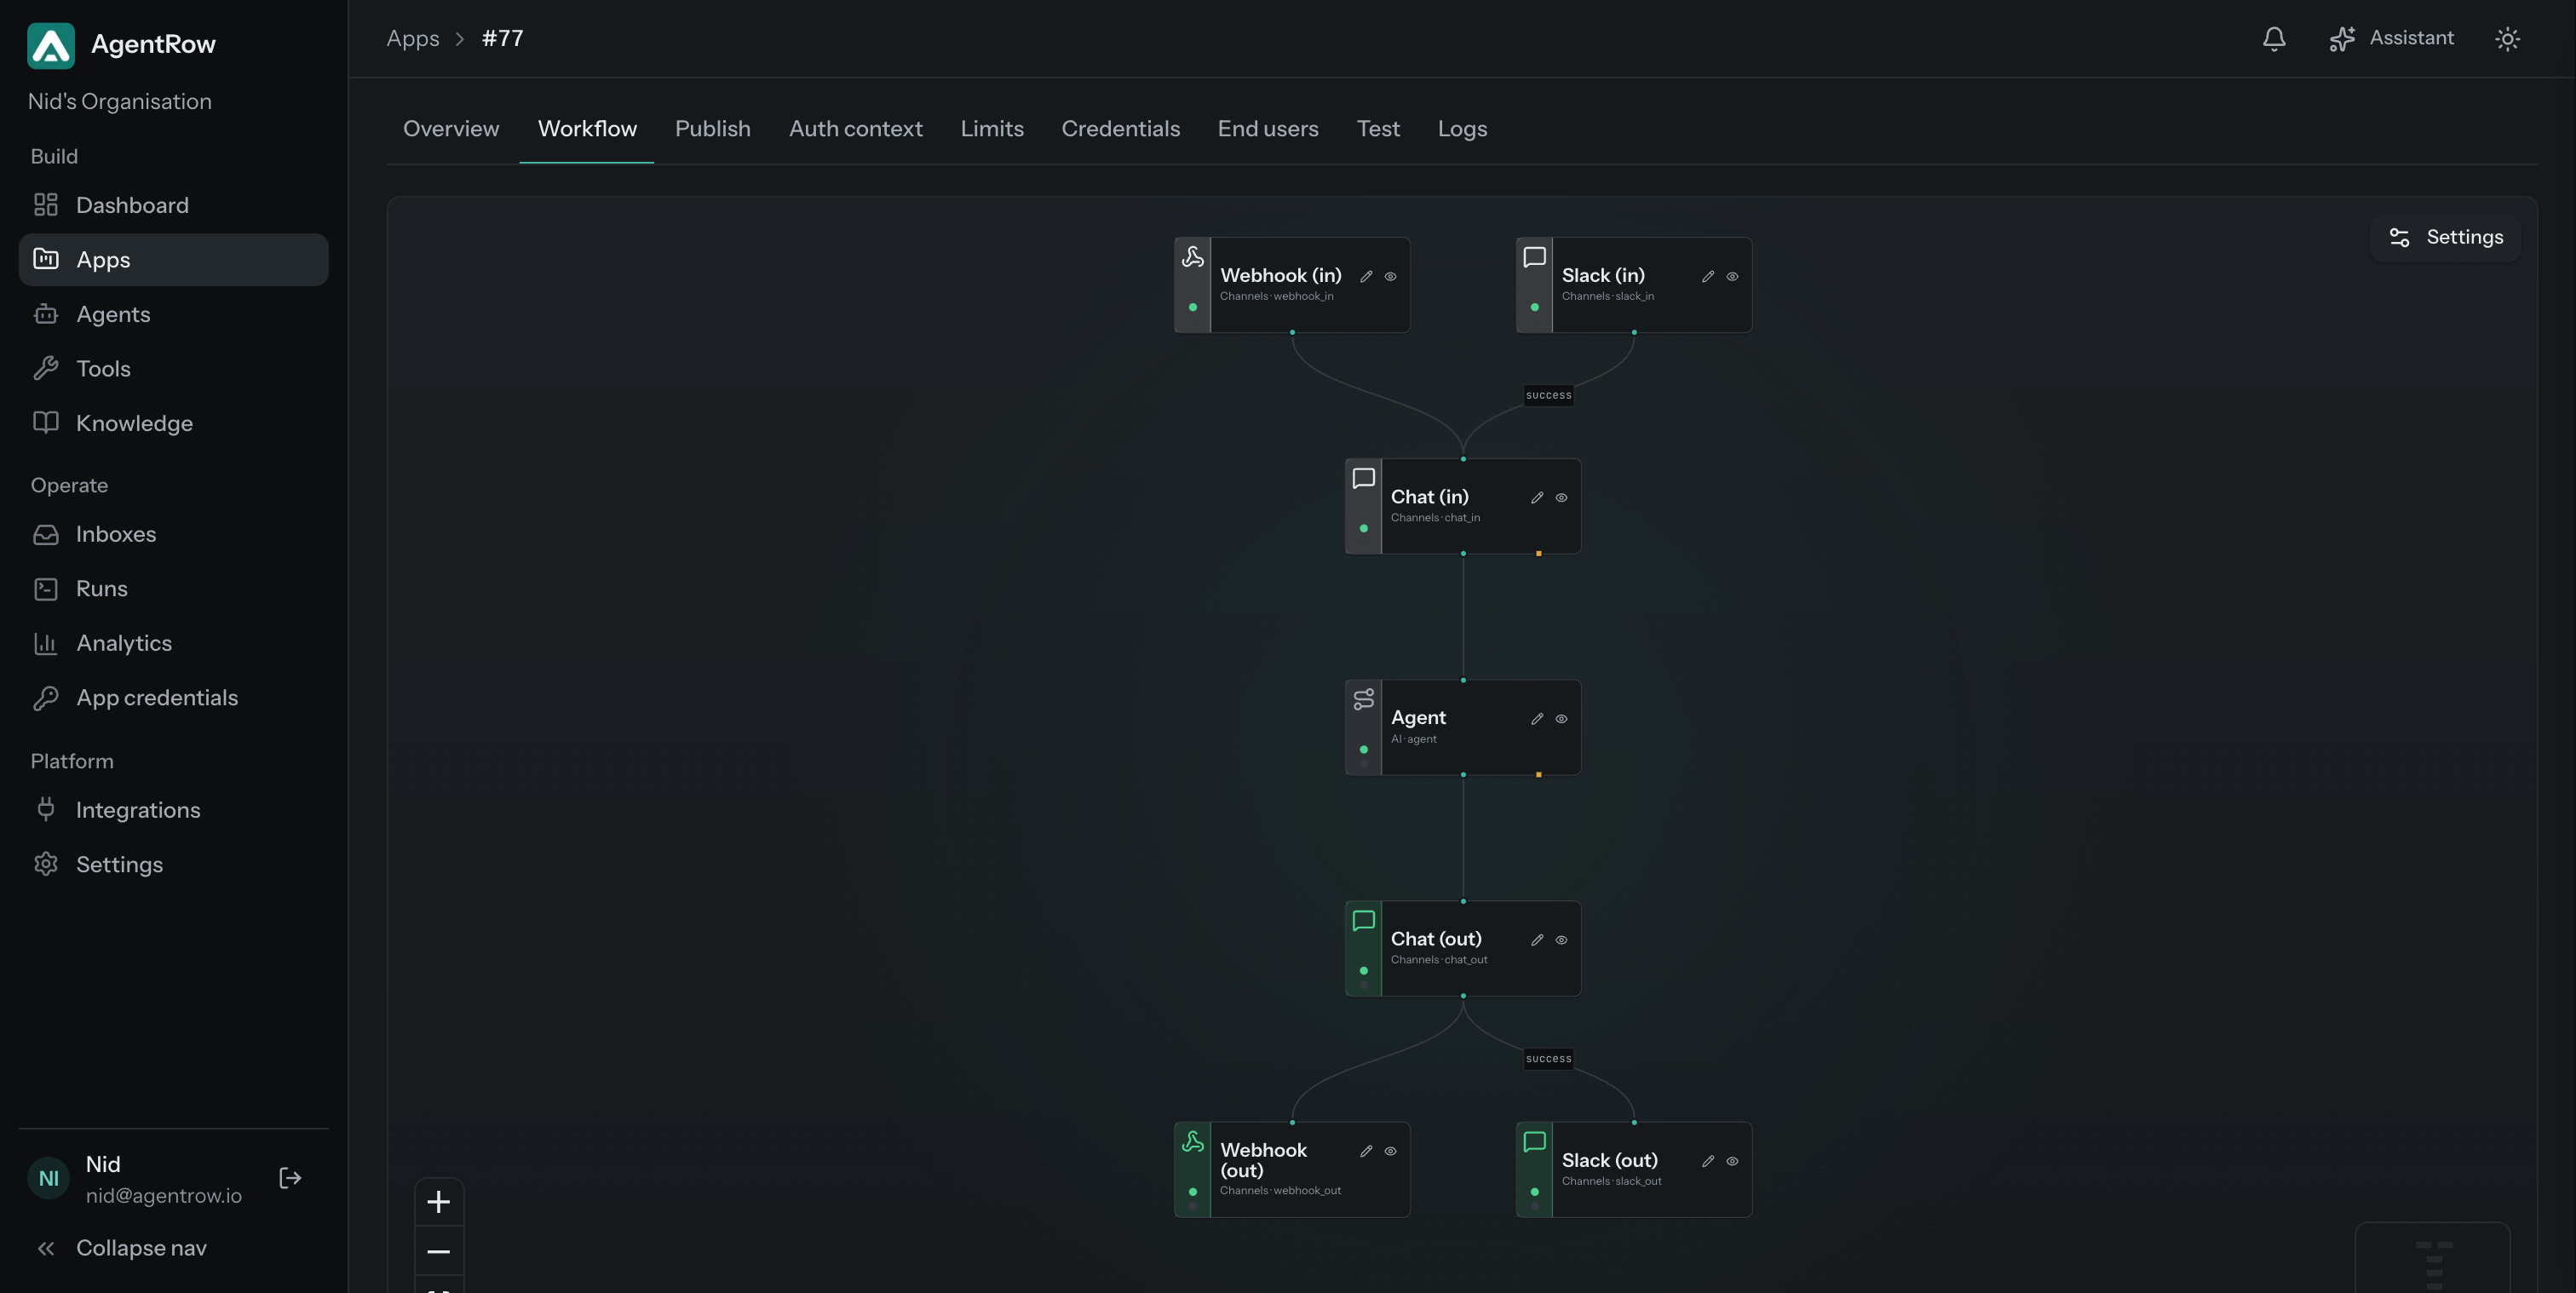The width and height of the screenshot is (2576, 1293).
Task: Toggle eye icon on Webhook (in) node
Action: pyautogui.click(x=1390, y=277)
